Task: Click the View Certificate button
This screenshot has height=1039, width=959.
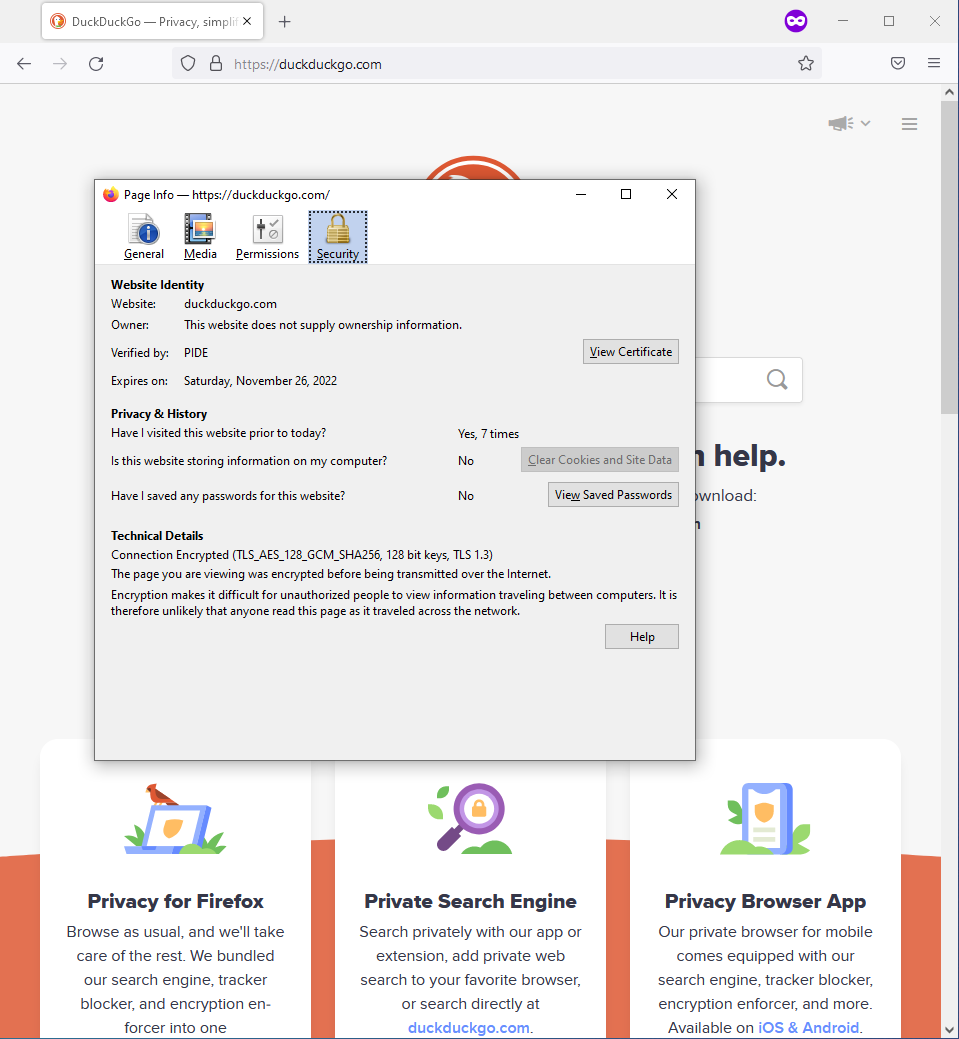Action: tap(630, 351)
